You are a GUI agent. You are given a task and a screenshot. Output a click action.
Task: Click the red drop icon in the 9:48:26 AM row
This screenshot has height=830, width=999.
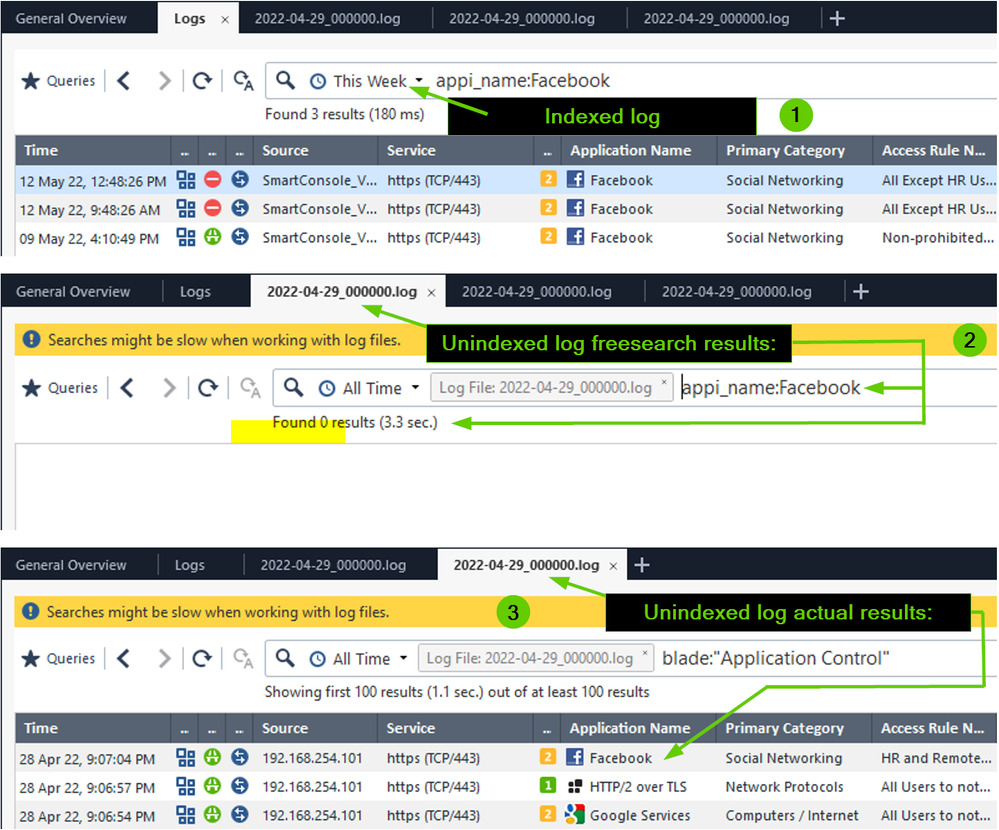coord(213,208)
